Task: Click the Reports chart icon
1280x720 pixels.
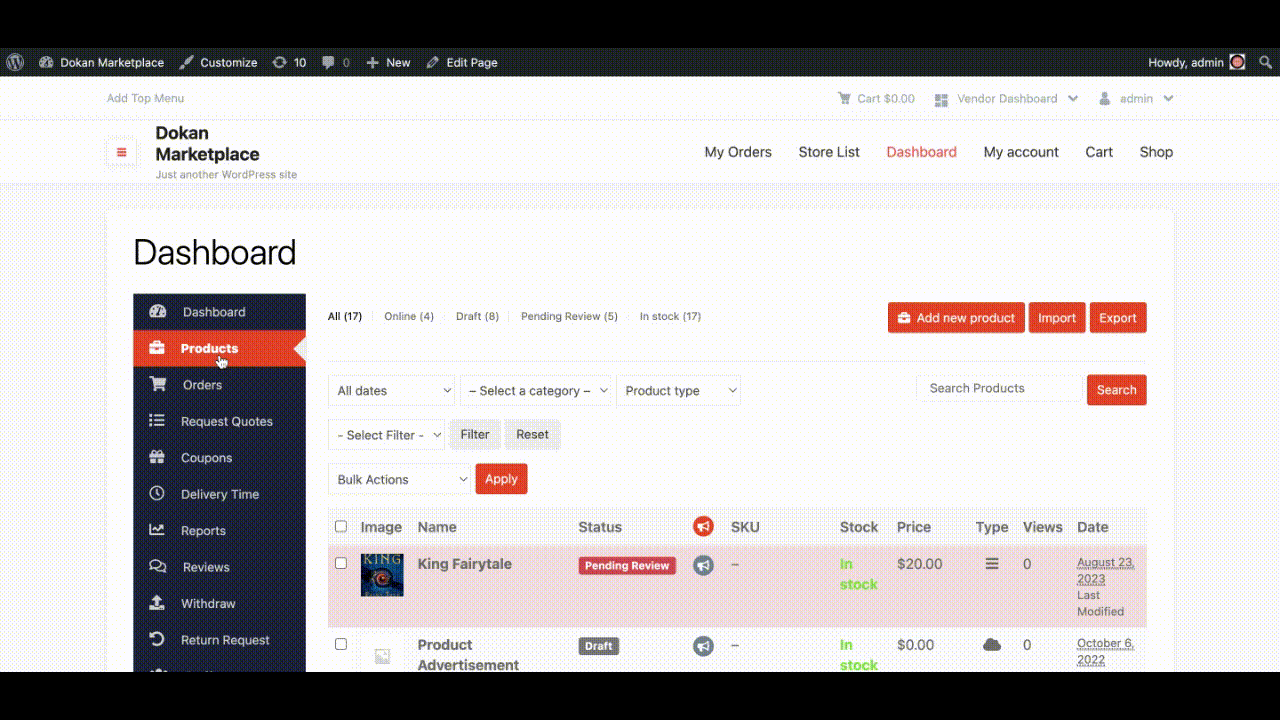Action: [x=157, y=530]
